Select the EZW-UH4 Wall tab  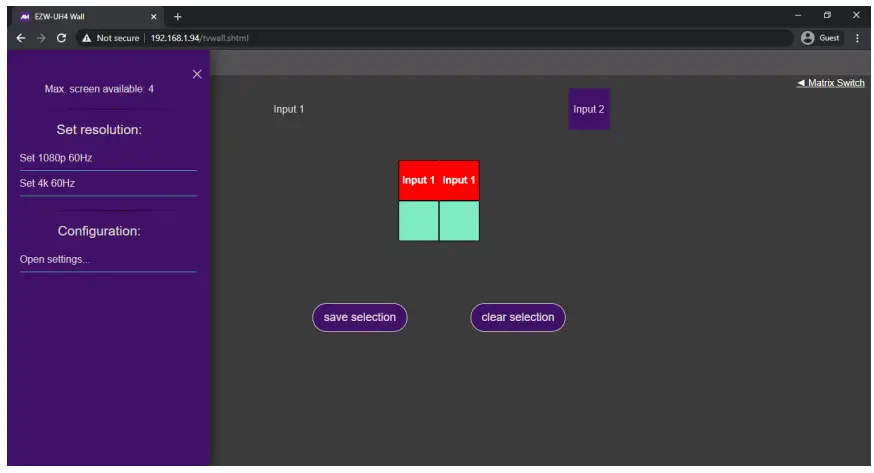click(88, 17)
